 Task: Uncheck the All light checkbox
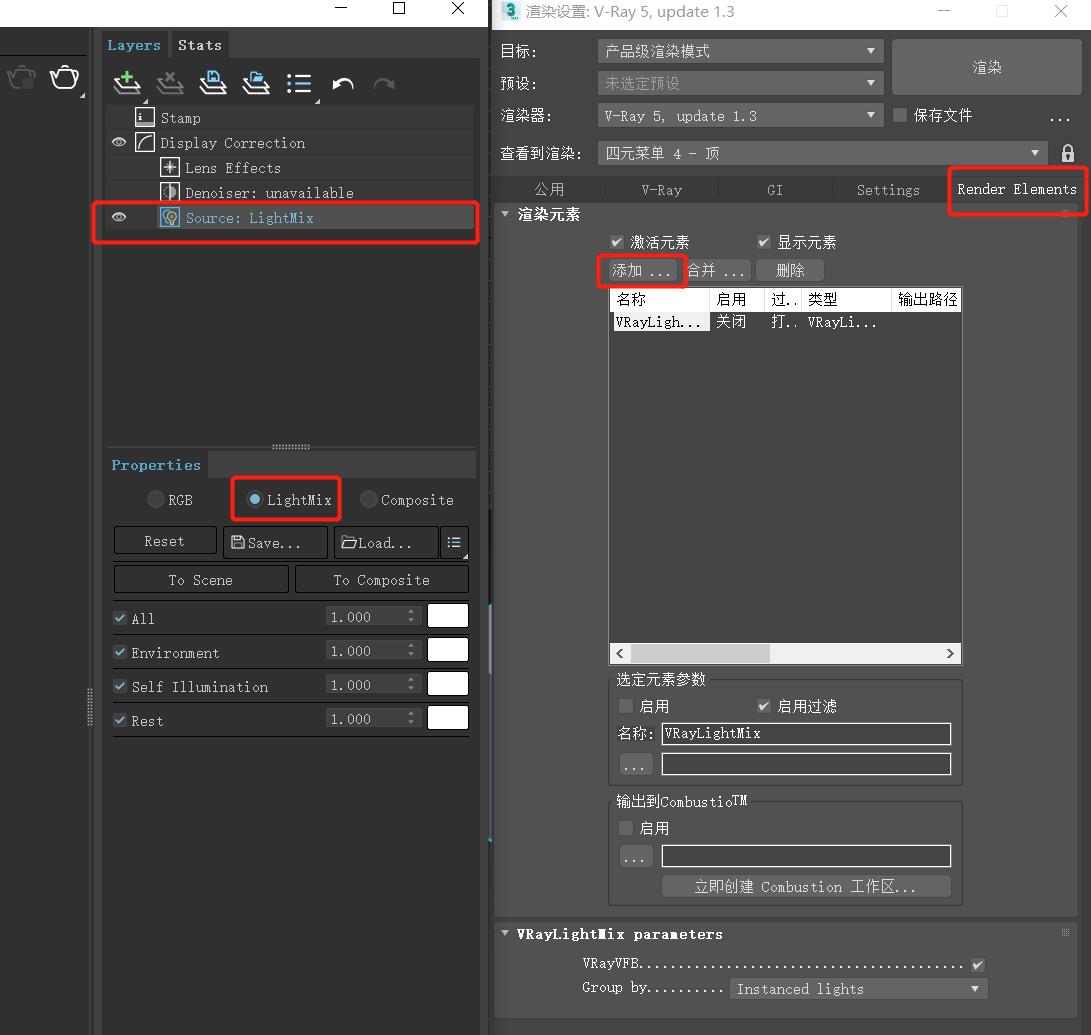(x=120, y=618)
